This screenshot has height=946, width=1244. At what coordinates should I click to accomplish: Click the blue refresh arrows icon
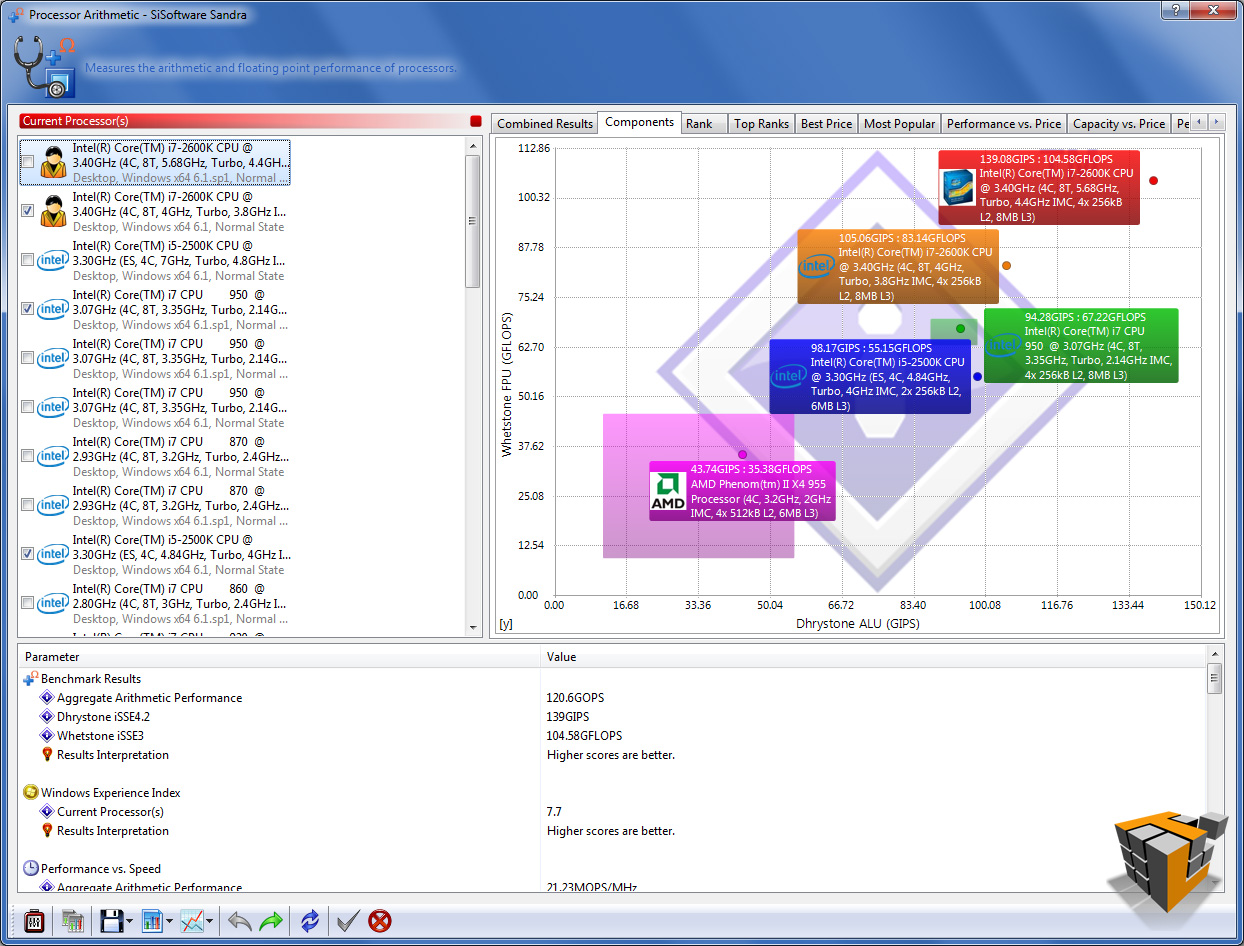coord(310,921)
